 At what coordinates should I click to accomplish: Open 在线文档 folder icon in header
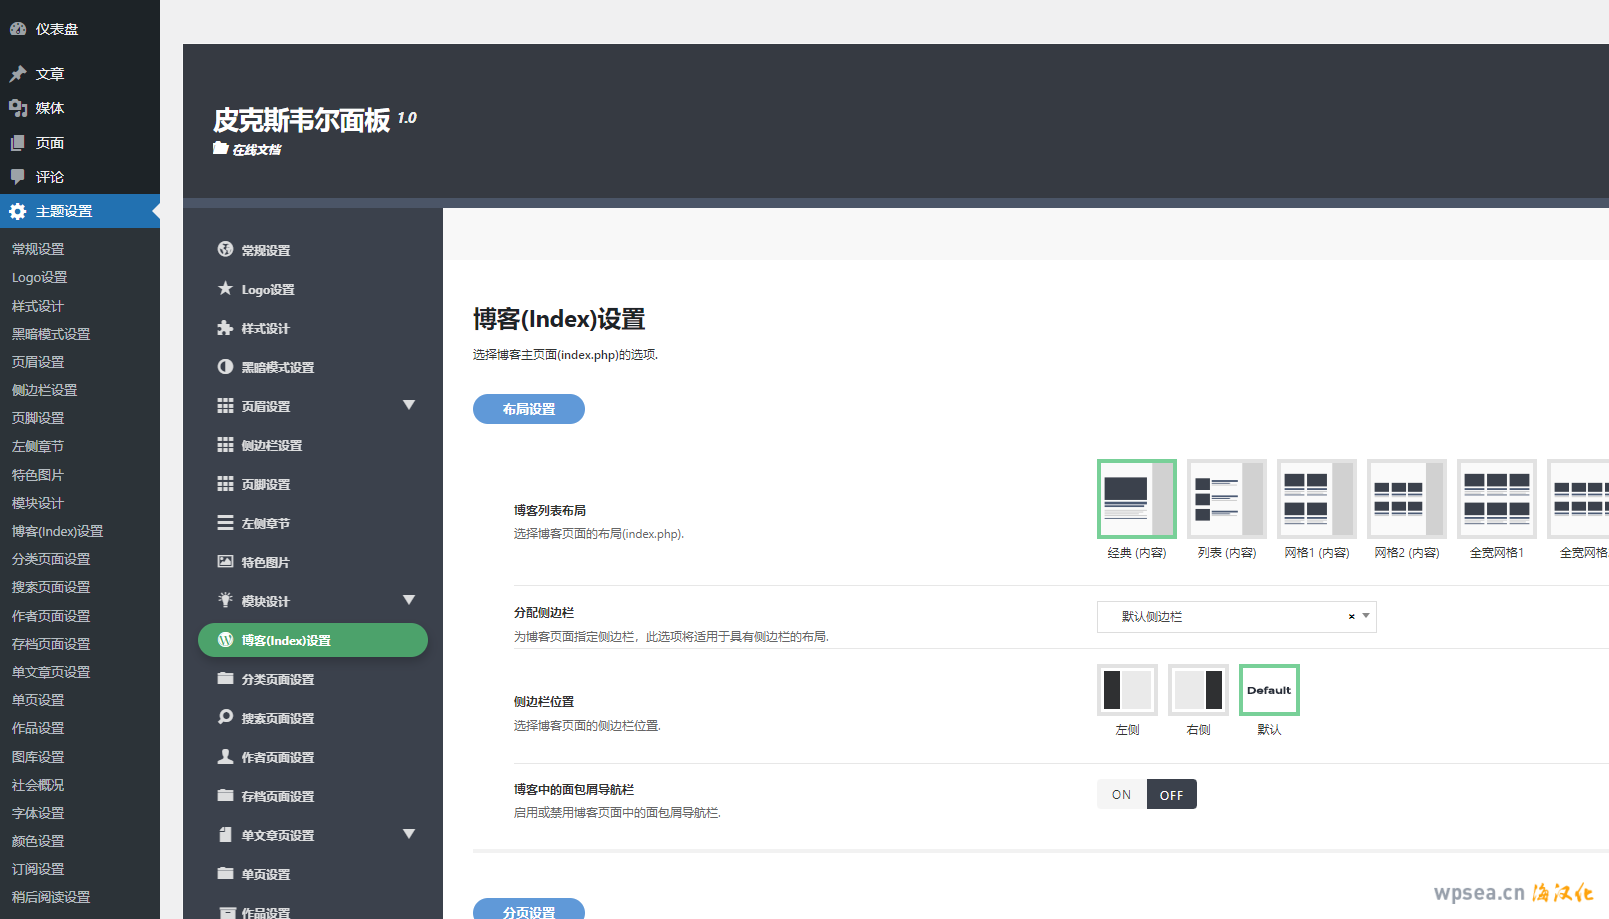(220, 148)
